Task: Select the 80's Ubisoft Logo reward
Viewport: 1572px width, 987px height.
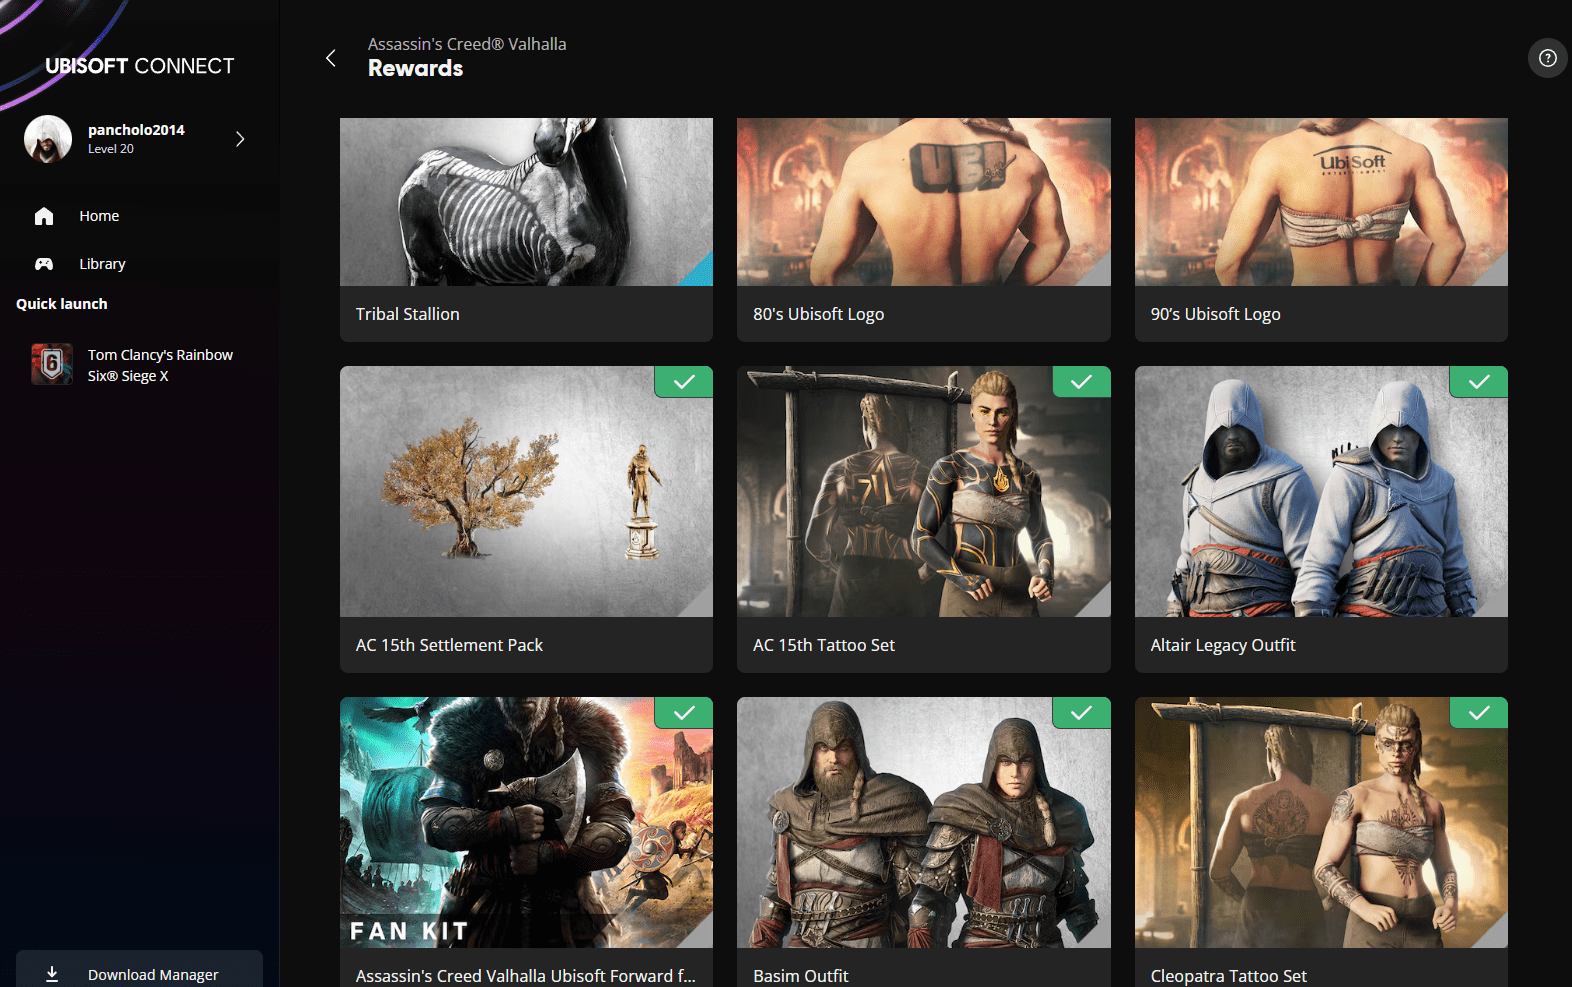Action: pyautogui.click(x=923, y=230)
